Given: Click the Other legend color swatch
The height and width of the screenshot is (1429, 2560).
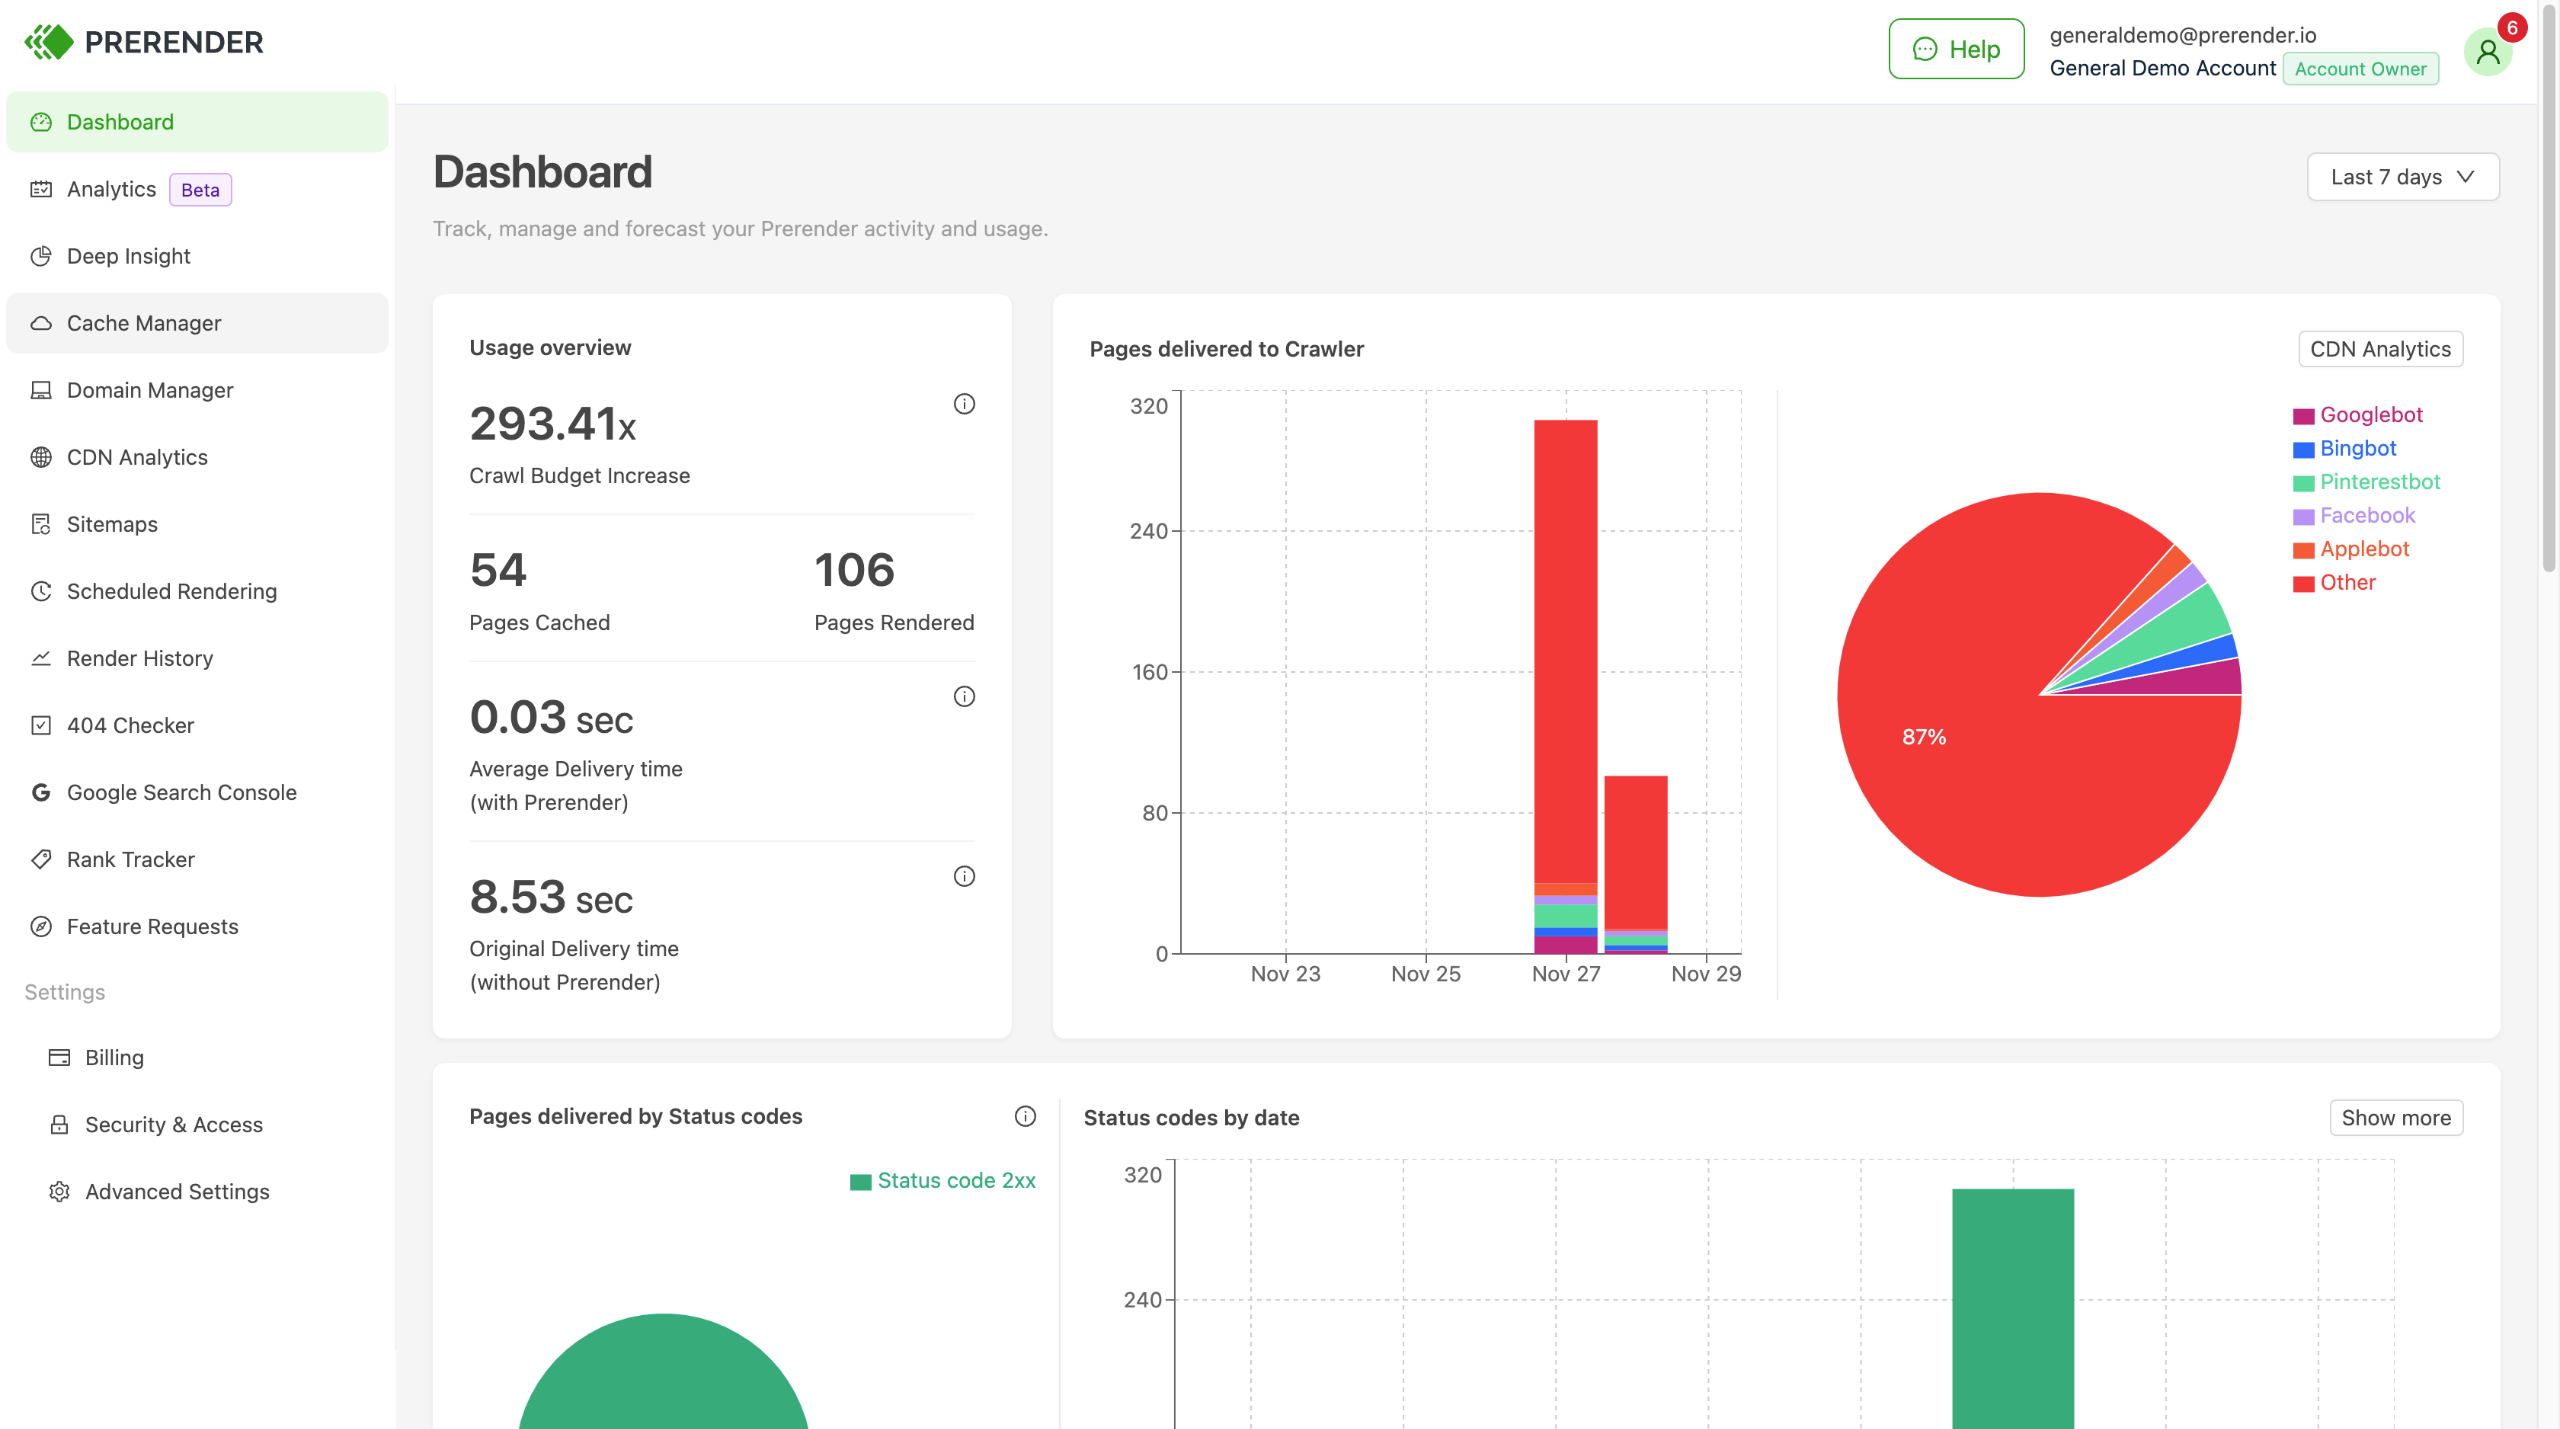Looking at the screenshot, I should coord(2303,584).
